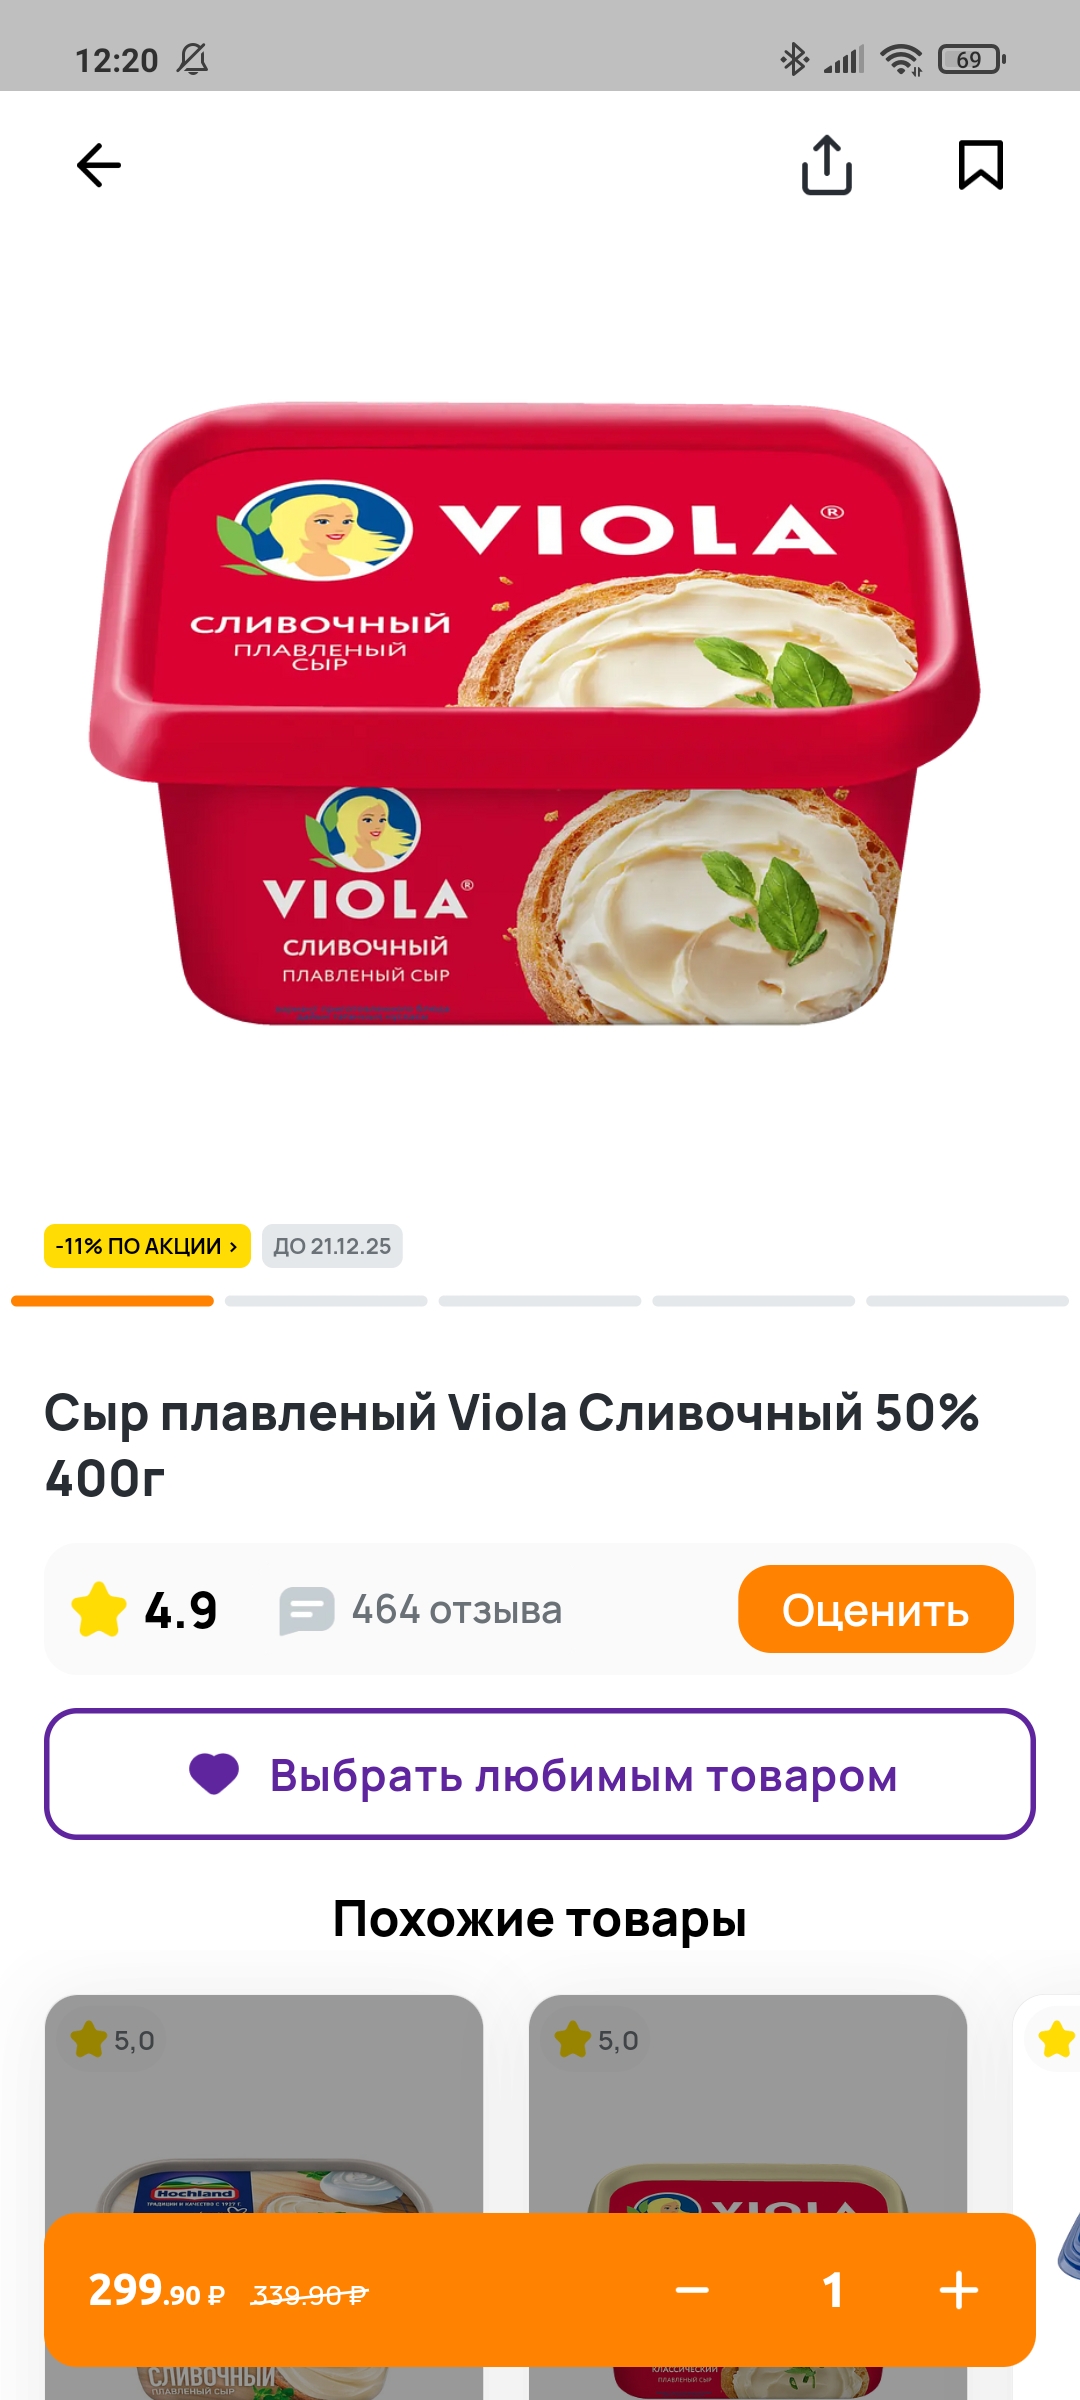This screenshot has width=1080, height=2400.
Task: Open the Viola cheese product photo
Action: (x=534, y=713)
